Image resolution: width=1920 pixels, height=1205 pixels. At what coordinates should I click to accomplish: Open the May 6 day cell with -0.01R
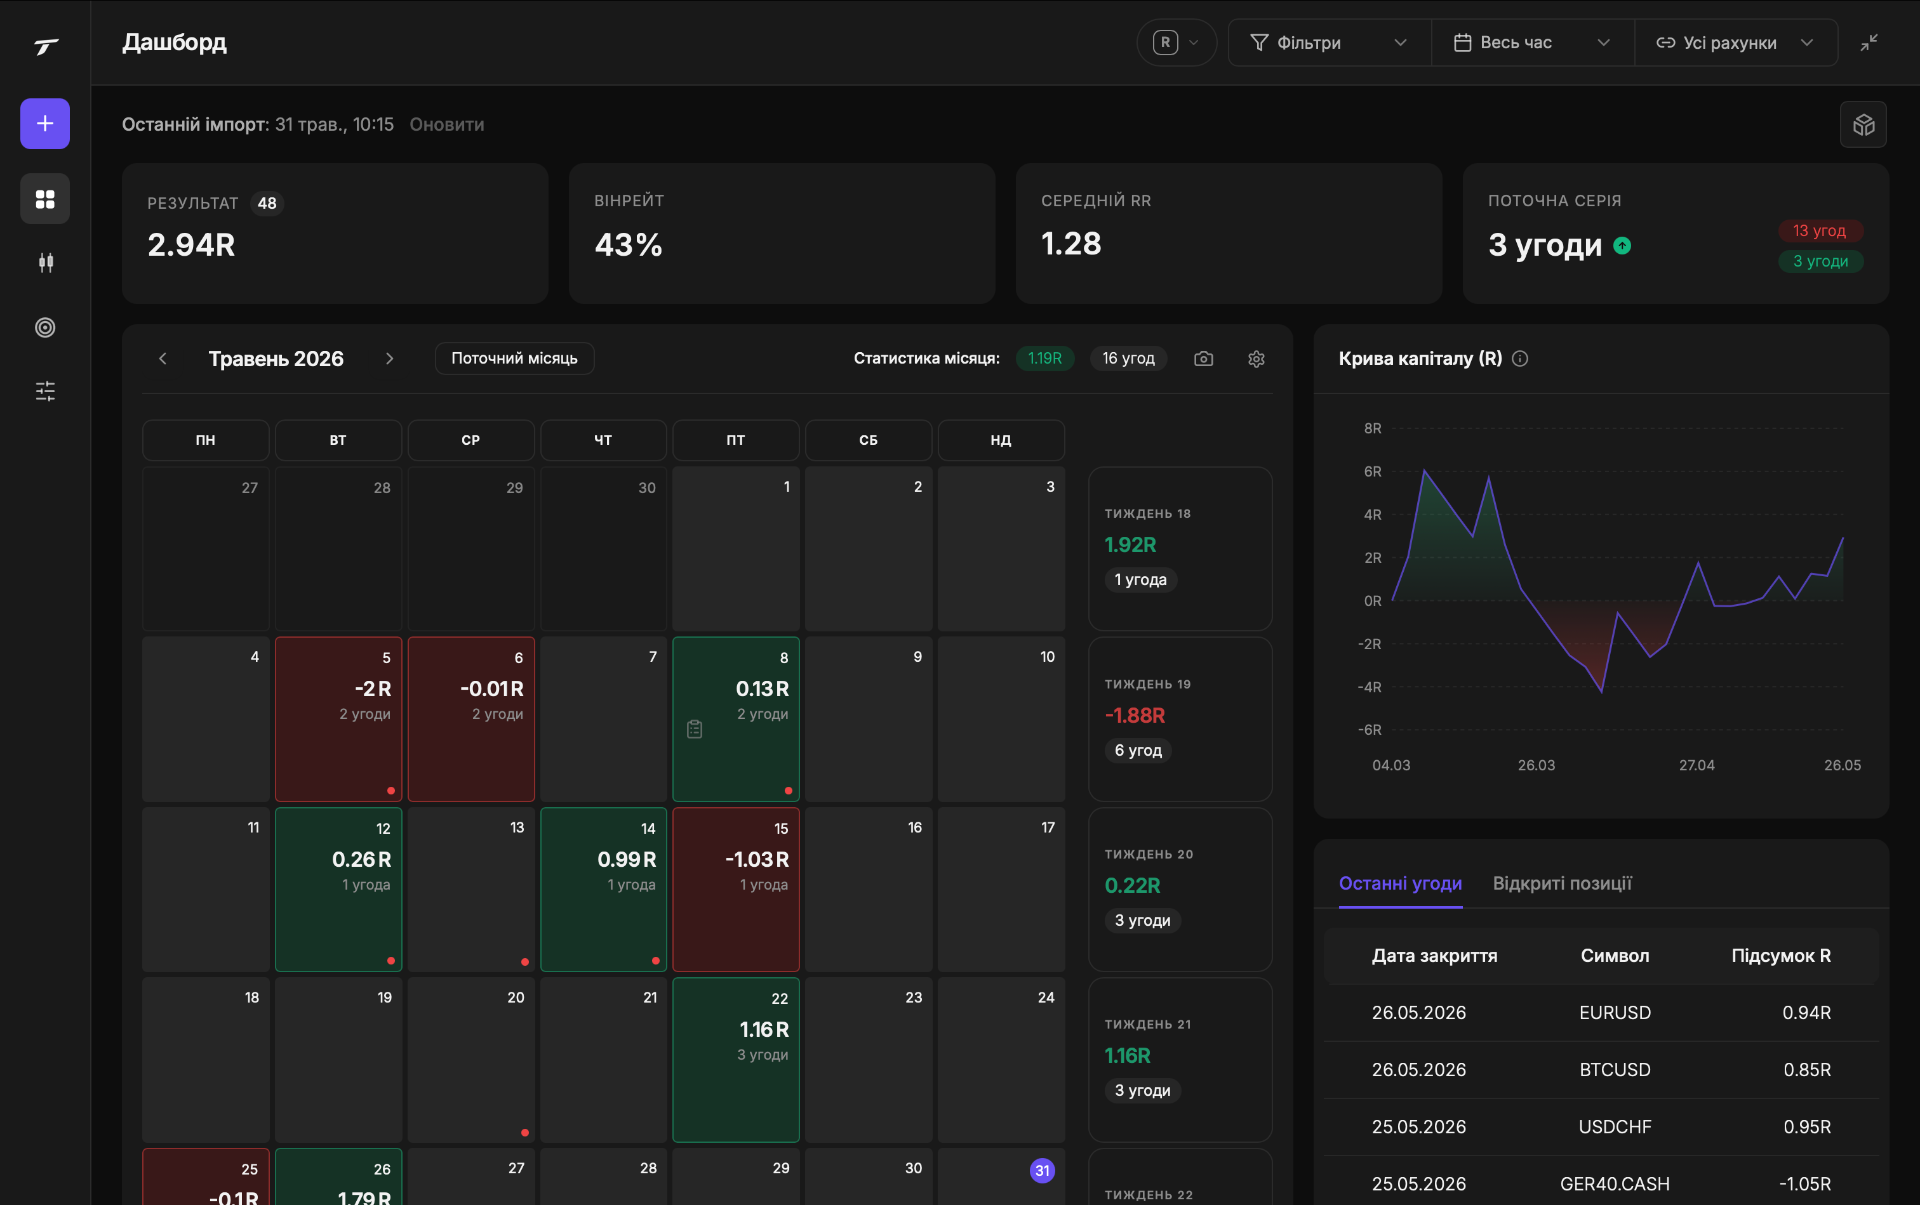471,719
